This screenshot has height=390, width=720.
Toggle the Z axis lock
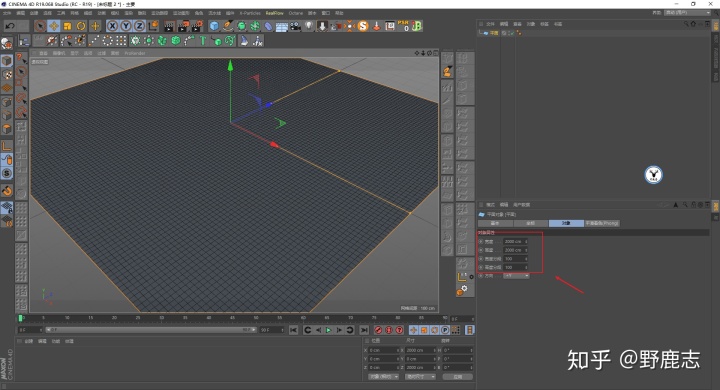click(x=139, y=26)
